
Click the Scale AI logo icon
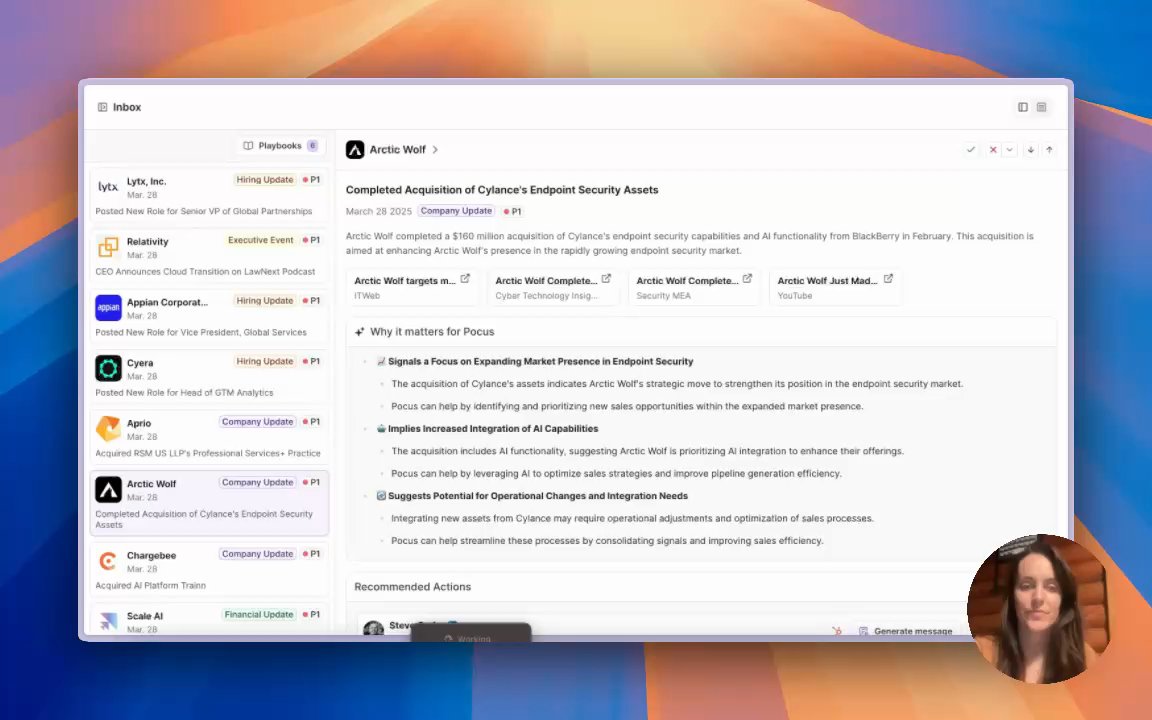pyautogui.click(x=108, y=622)
